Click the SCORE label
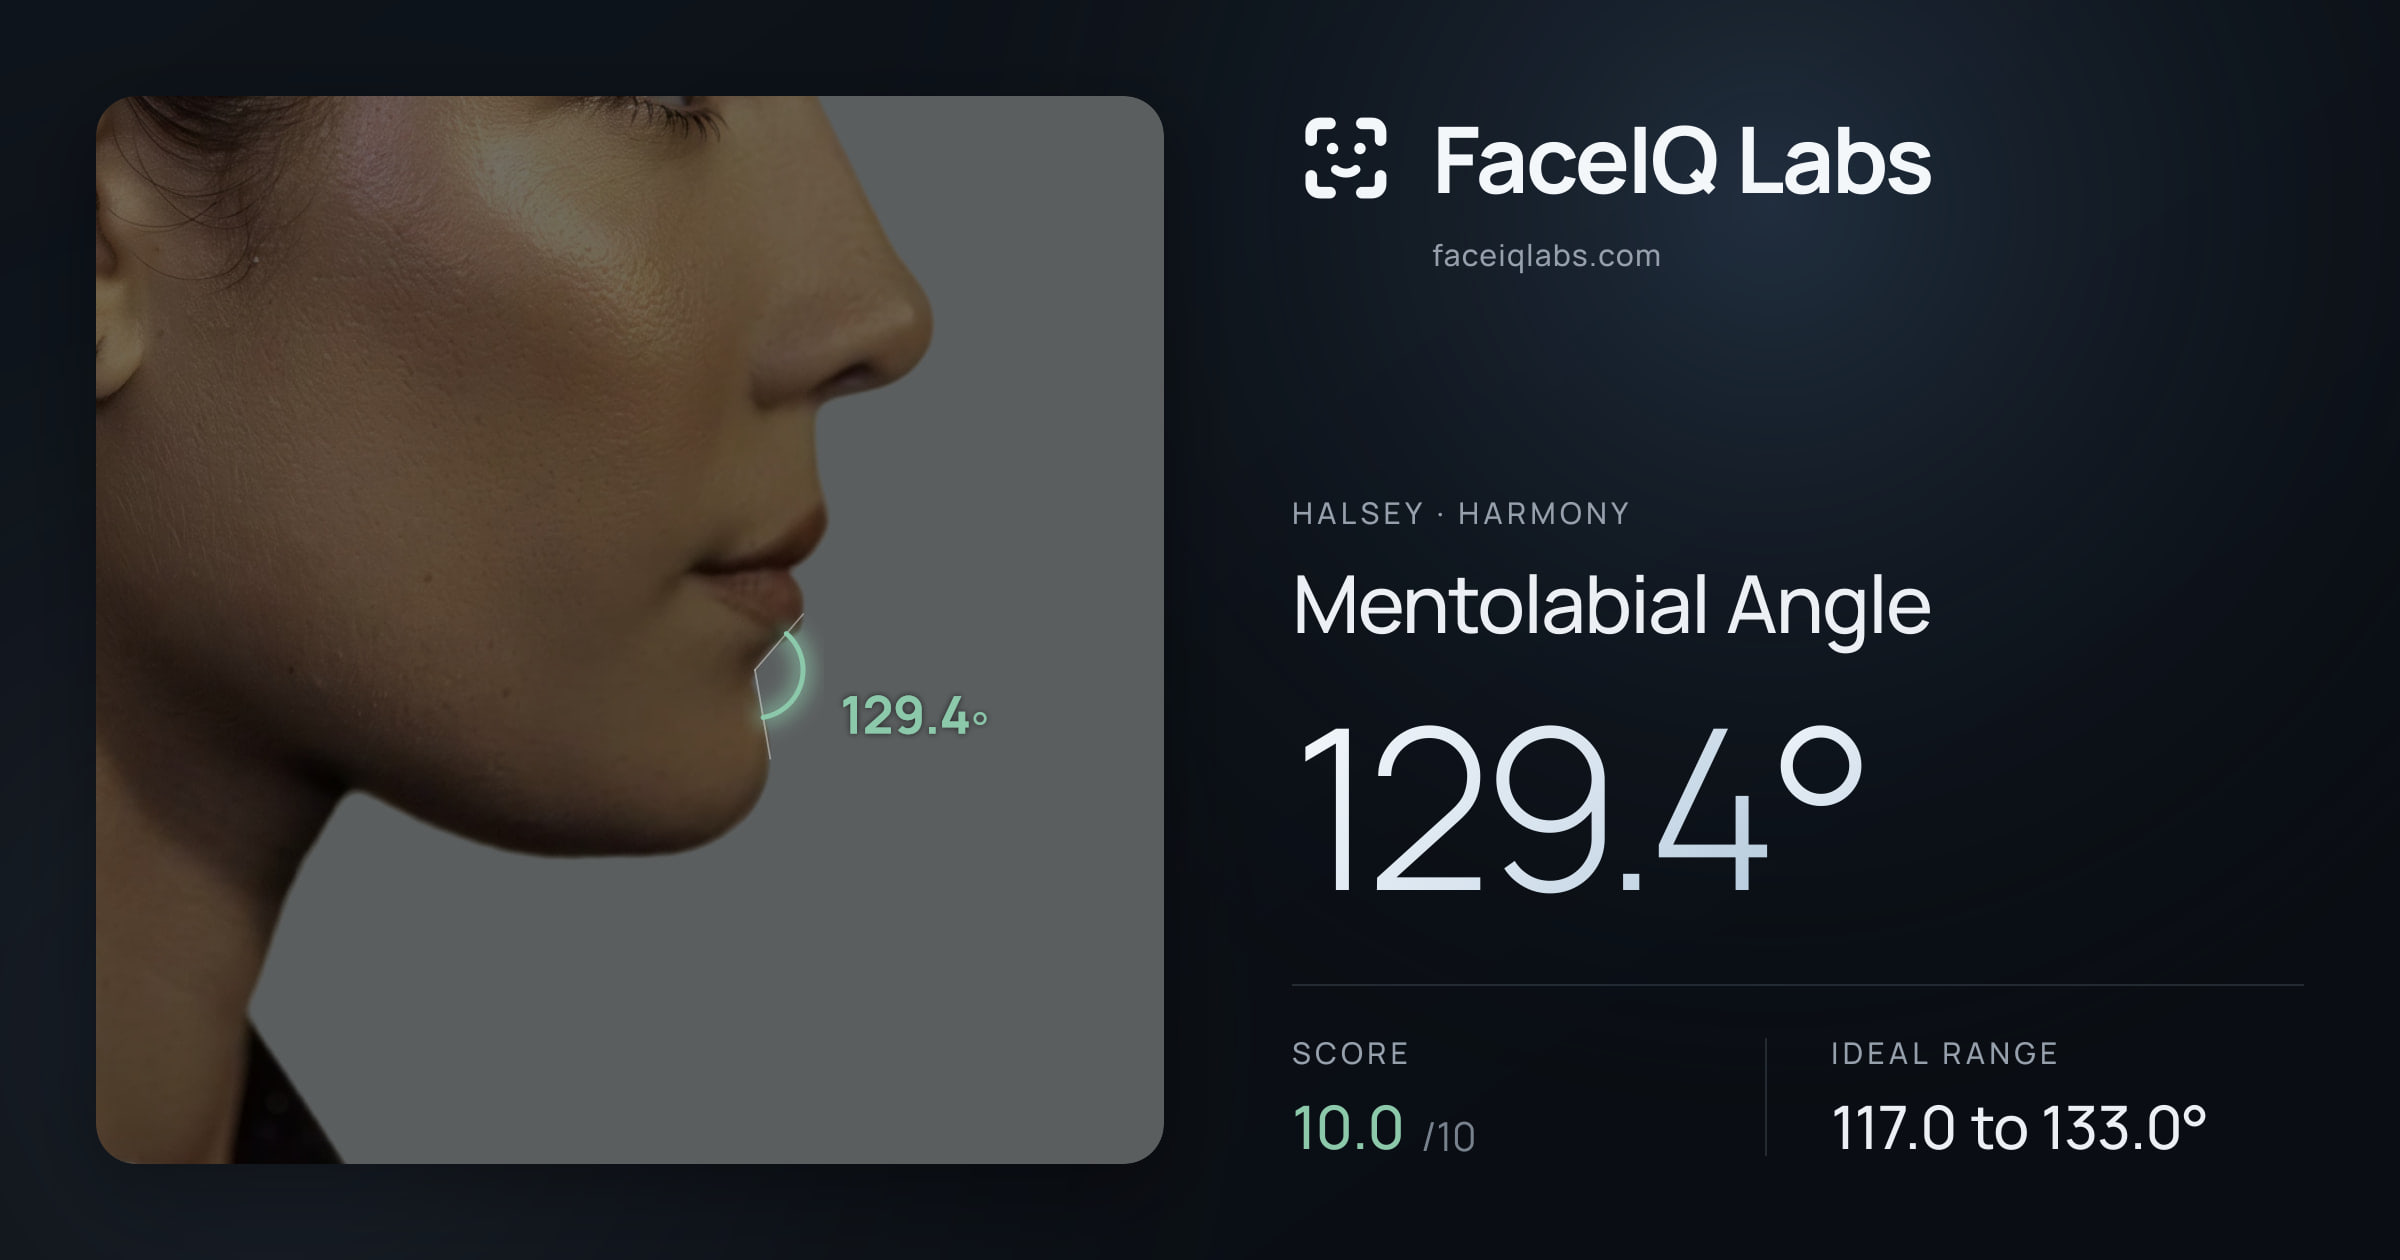This screenshot has width=2400, height=1260. tap(1350, 1053)
